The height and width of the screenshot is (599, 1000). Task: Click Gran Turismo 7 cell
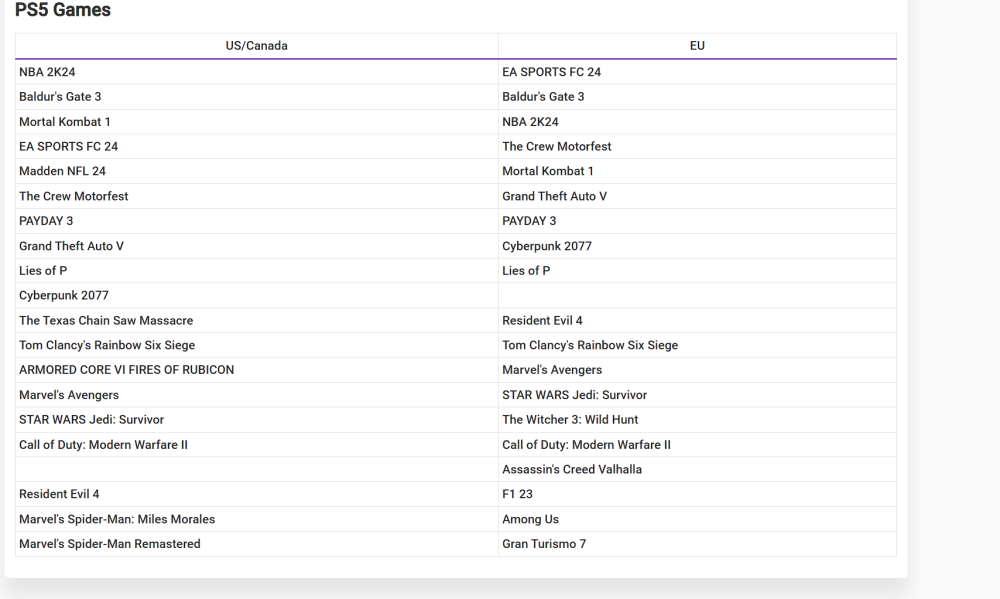click(544, 544)
